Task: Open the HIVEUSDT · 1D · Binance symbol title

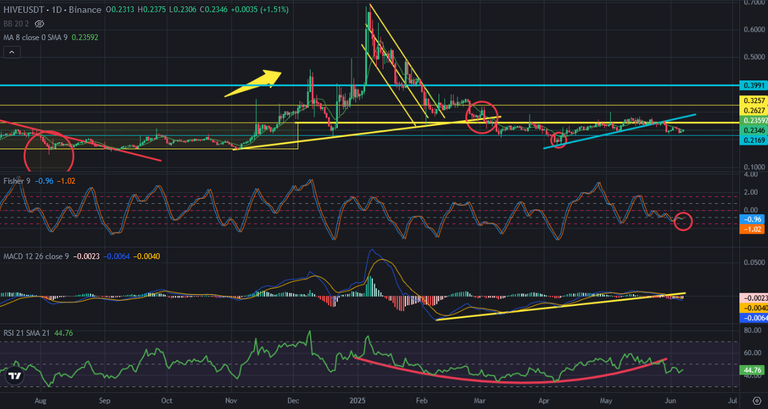Action: tap(52, 10)
